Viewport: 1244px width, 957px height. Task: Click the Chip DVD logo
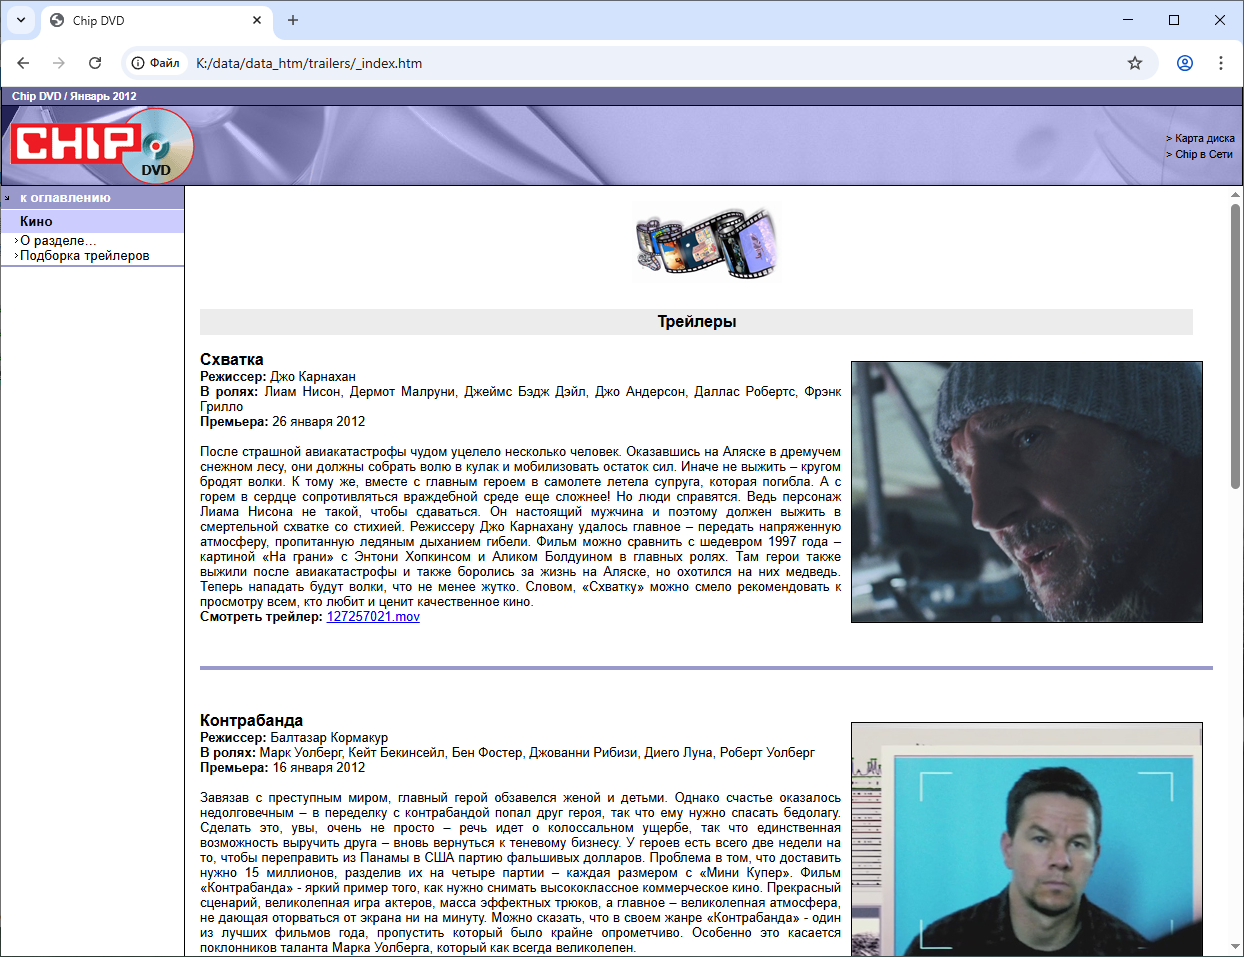point(102,146)
